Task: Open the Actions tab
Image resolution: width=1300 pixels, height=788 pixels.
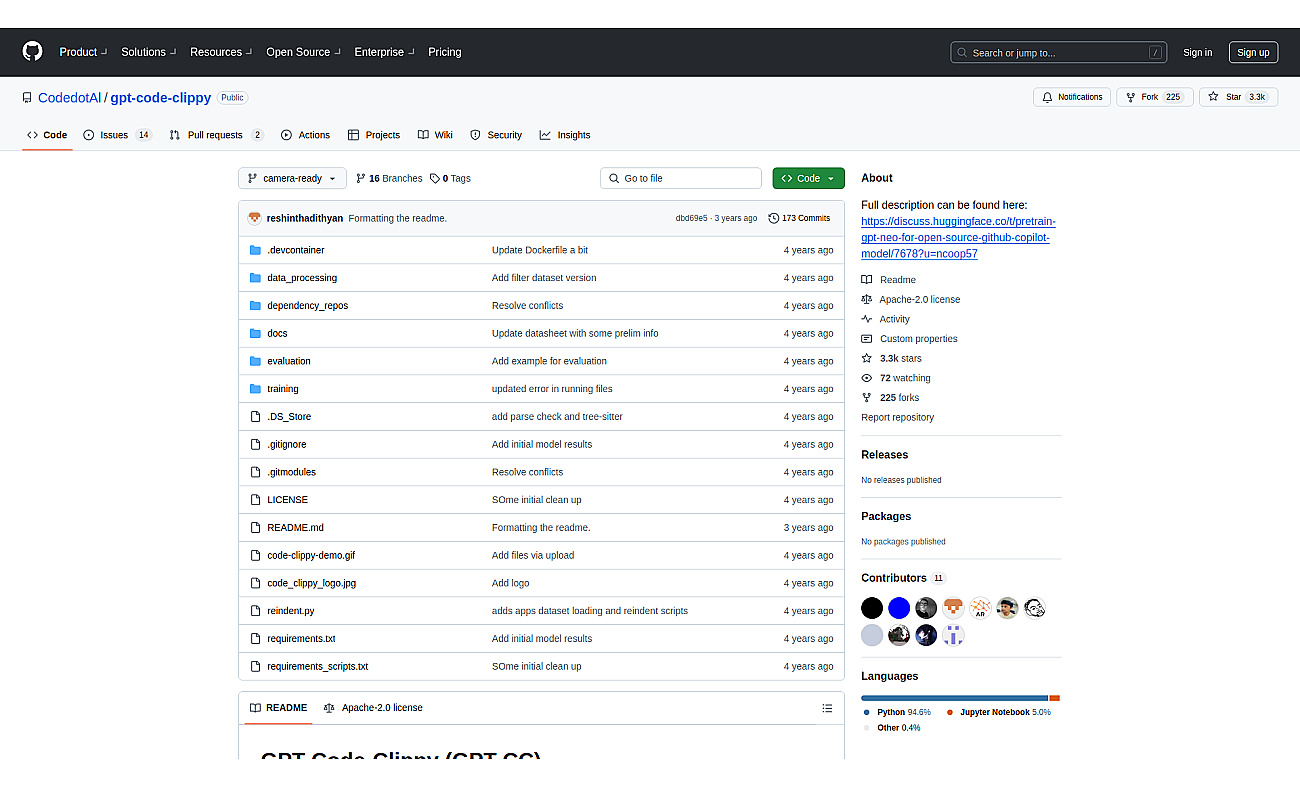Action: (305, 135)
